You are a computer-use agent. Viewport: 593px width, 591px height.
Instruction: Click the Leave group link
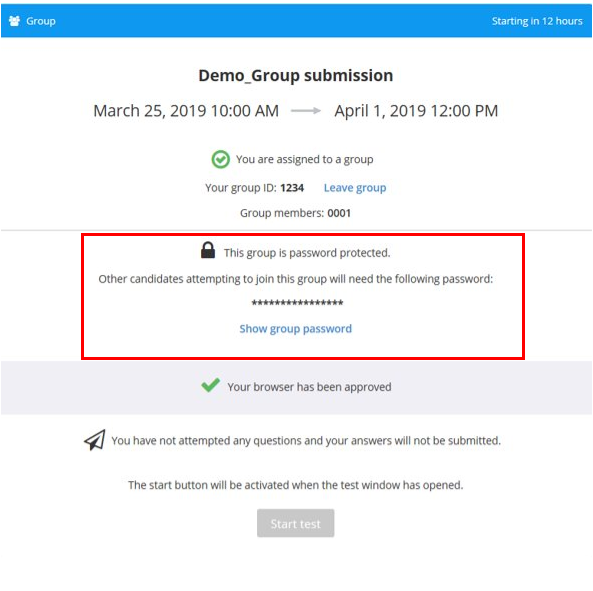pyautogui.click(x=355, y=188)
